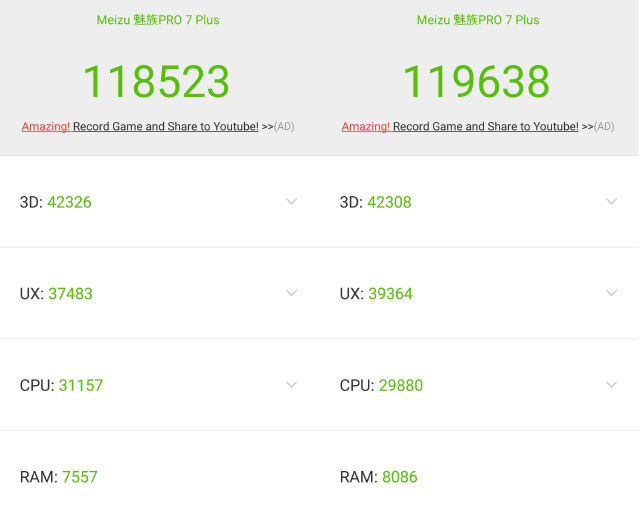Viewport: 640px width, 507px height.
Task: Select device name above score 119638
Action: coord(478,20)
